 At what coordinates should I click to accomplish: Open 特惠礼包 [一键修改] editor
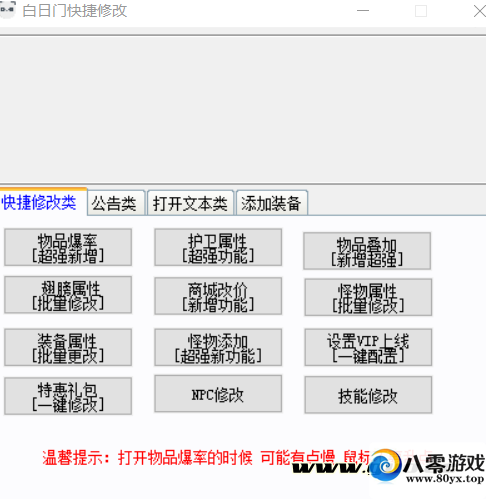pos(68,396)
